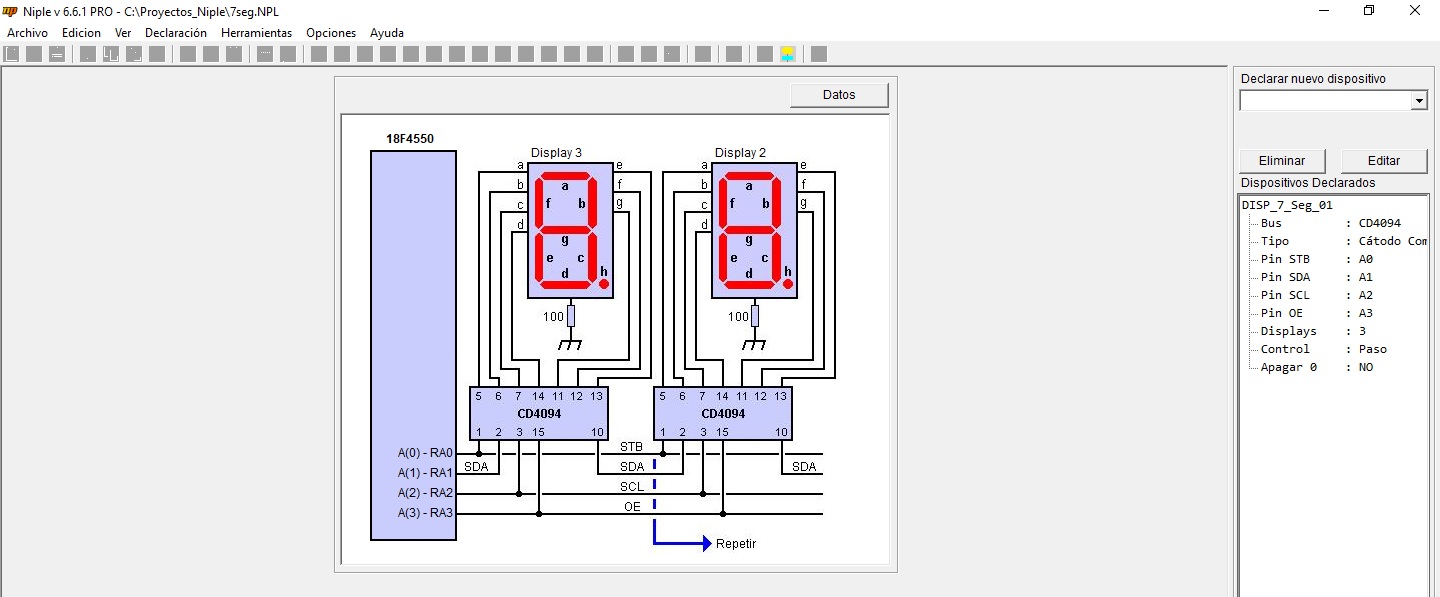Click the CD4094 chip under Display 2
Viewport: 1440px width, 597px height.
[723, 413]
